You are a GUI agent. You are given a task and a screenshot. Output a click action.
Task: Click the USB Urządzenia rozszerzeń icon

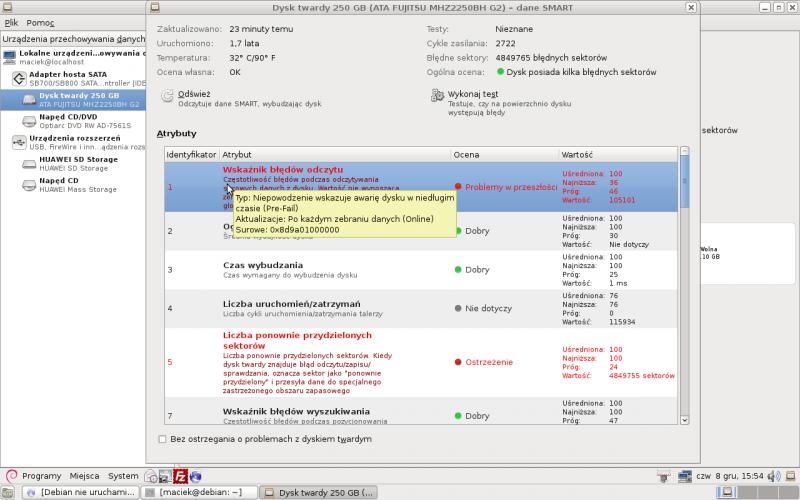click(19, 142)
